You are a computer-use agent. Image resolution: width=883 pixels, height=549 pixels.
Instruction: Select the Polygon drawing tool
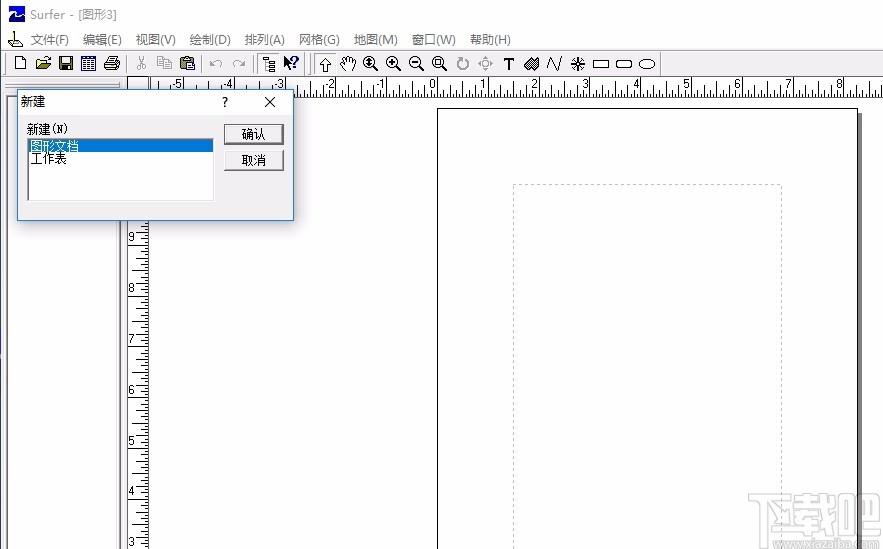click(x=532, y=64)
